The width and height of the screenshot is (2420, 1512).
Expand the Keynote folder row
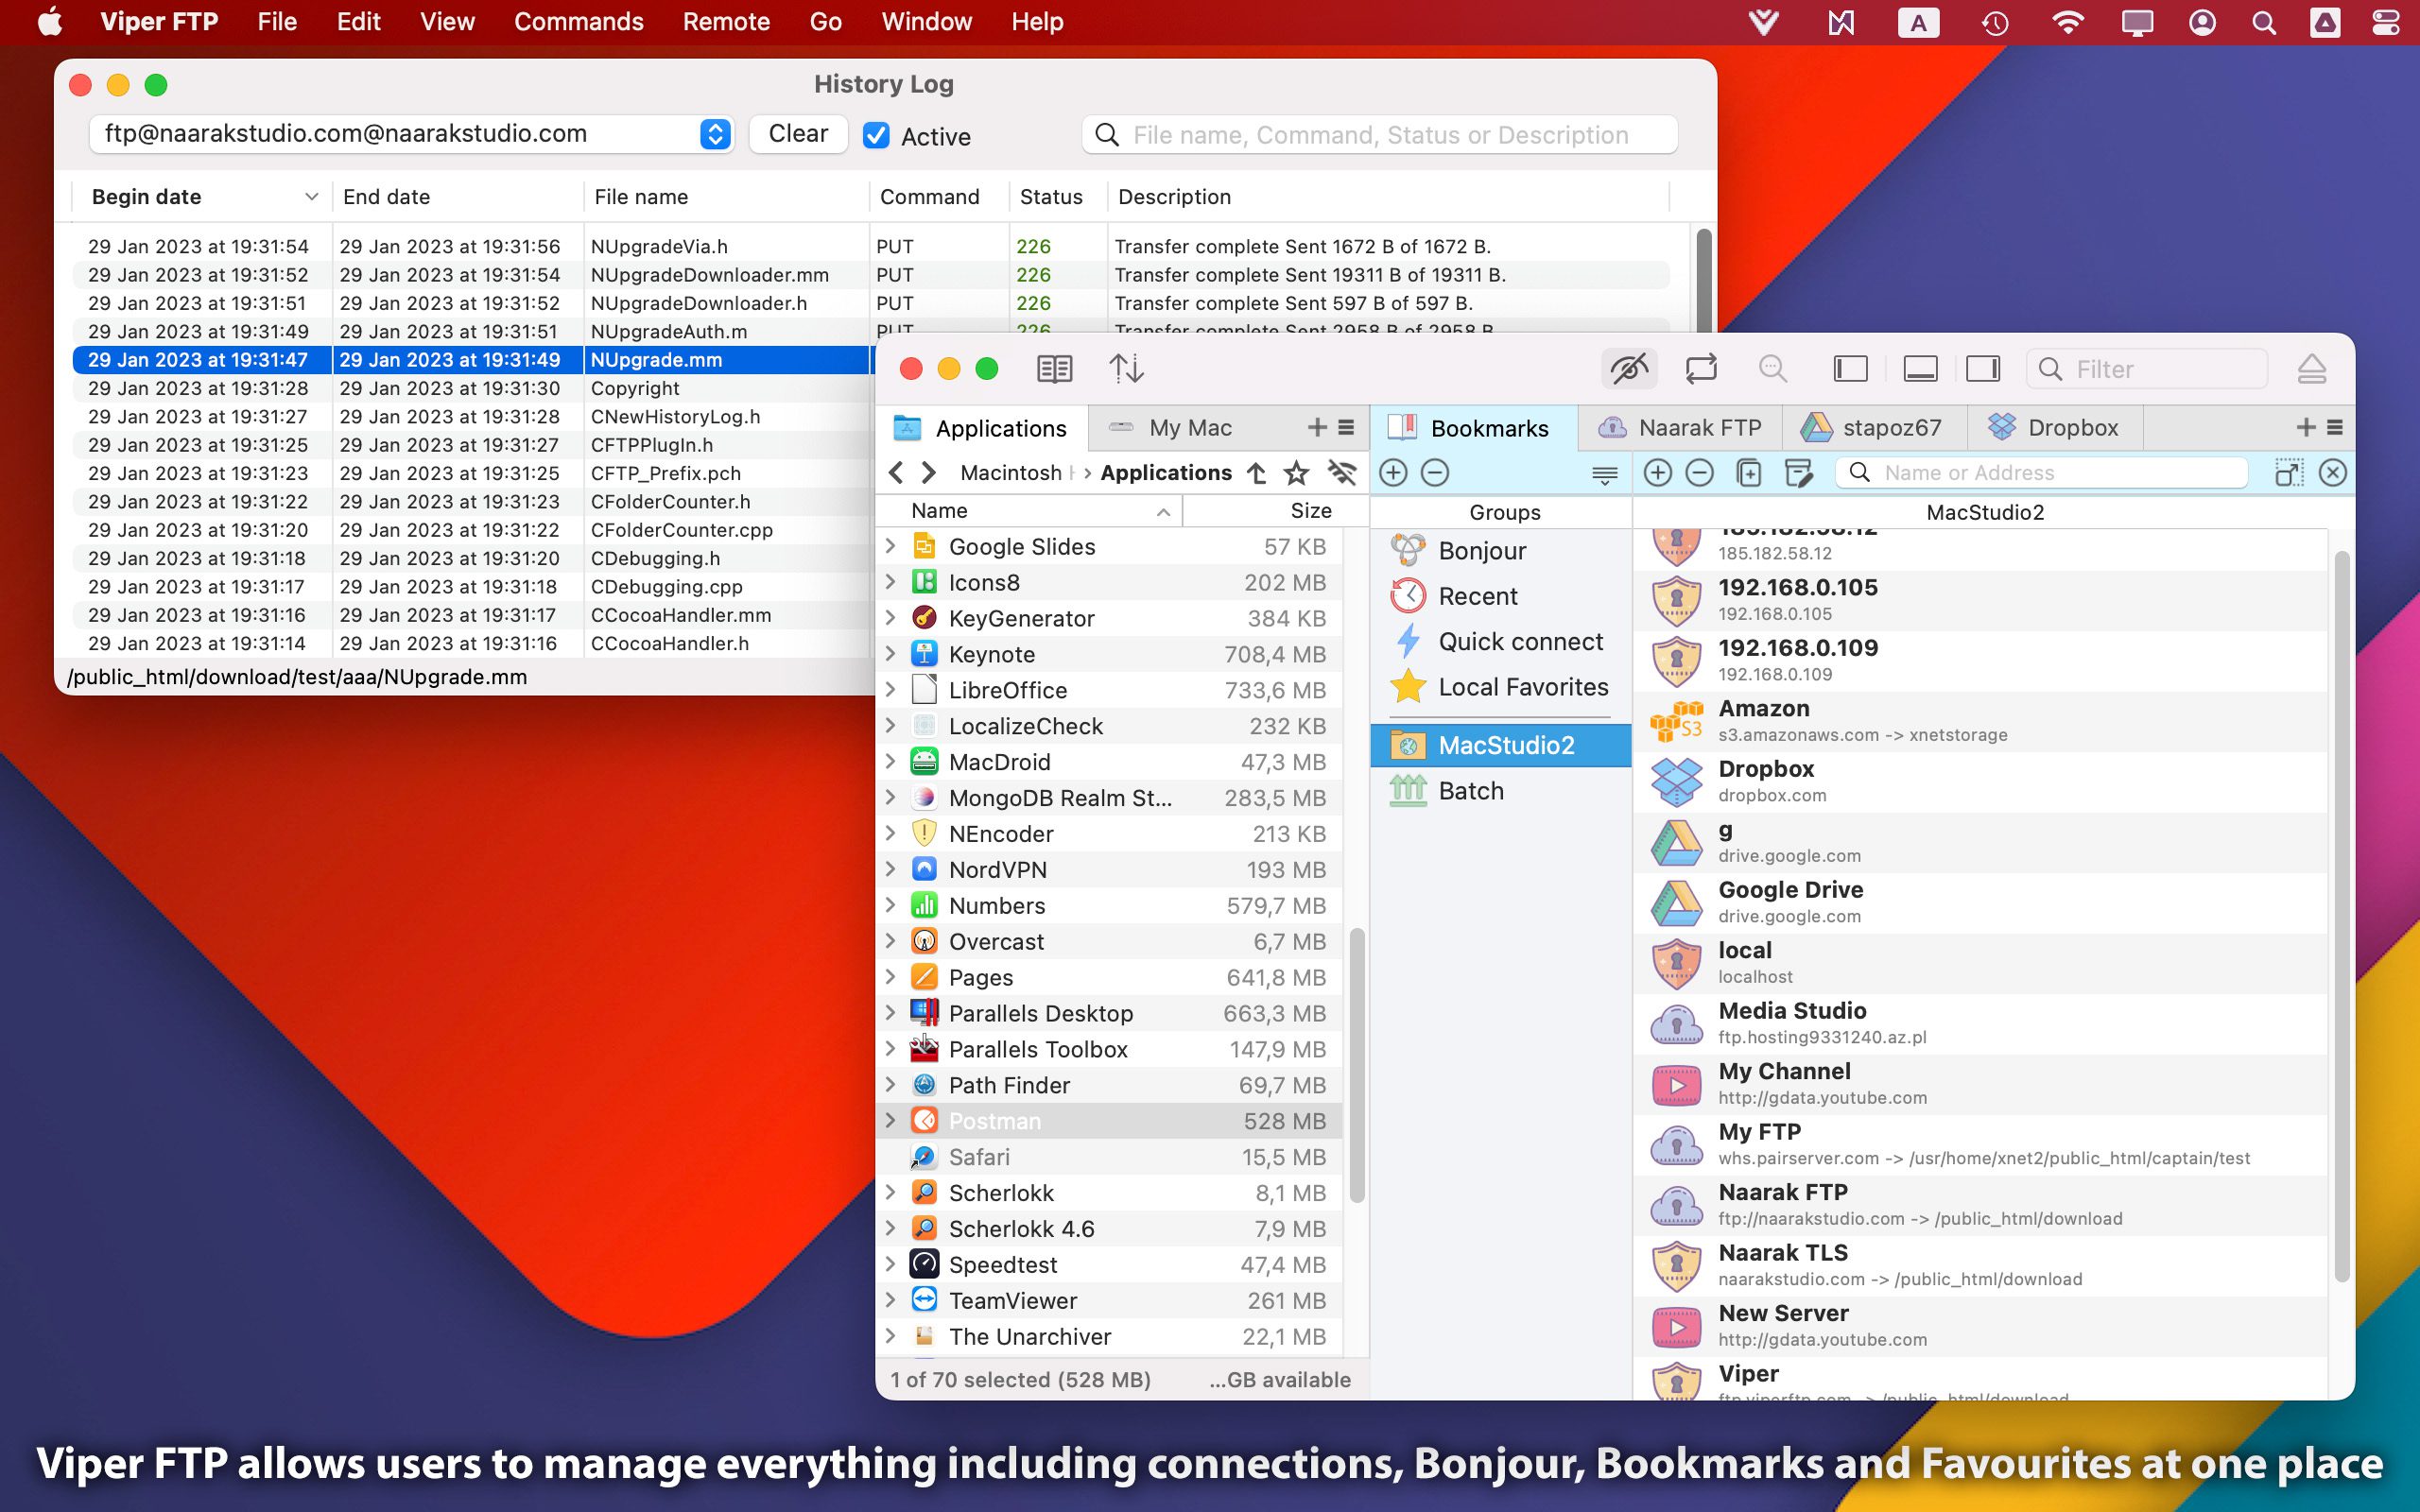click(890, 654)
